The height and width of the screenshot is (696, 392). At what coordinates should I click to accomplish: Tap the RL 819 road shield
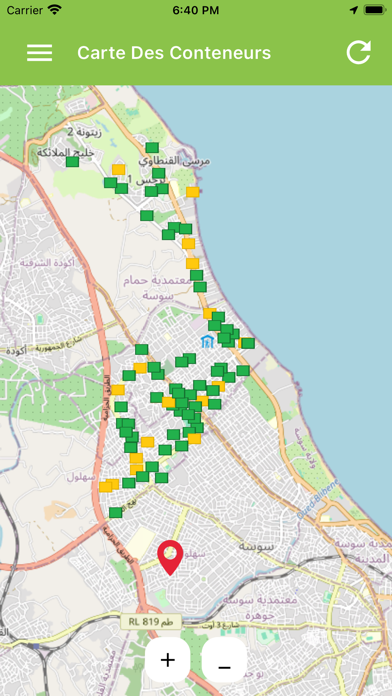(x=151, y=621)
